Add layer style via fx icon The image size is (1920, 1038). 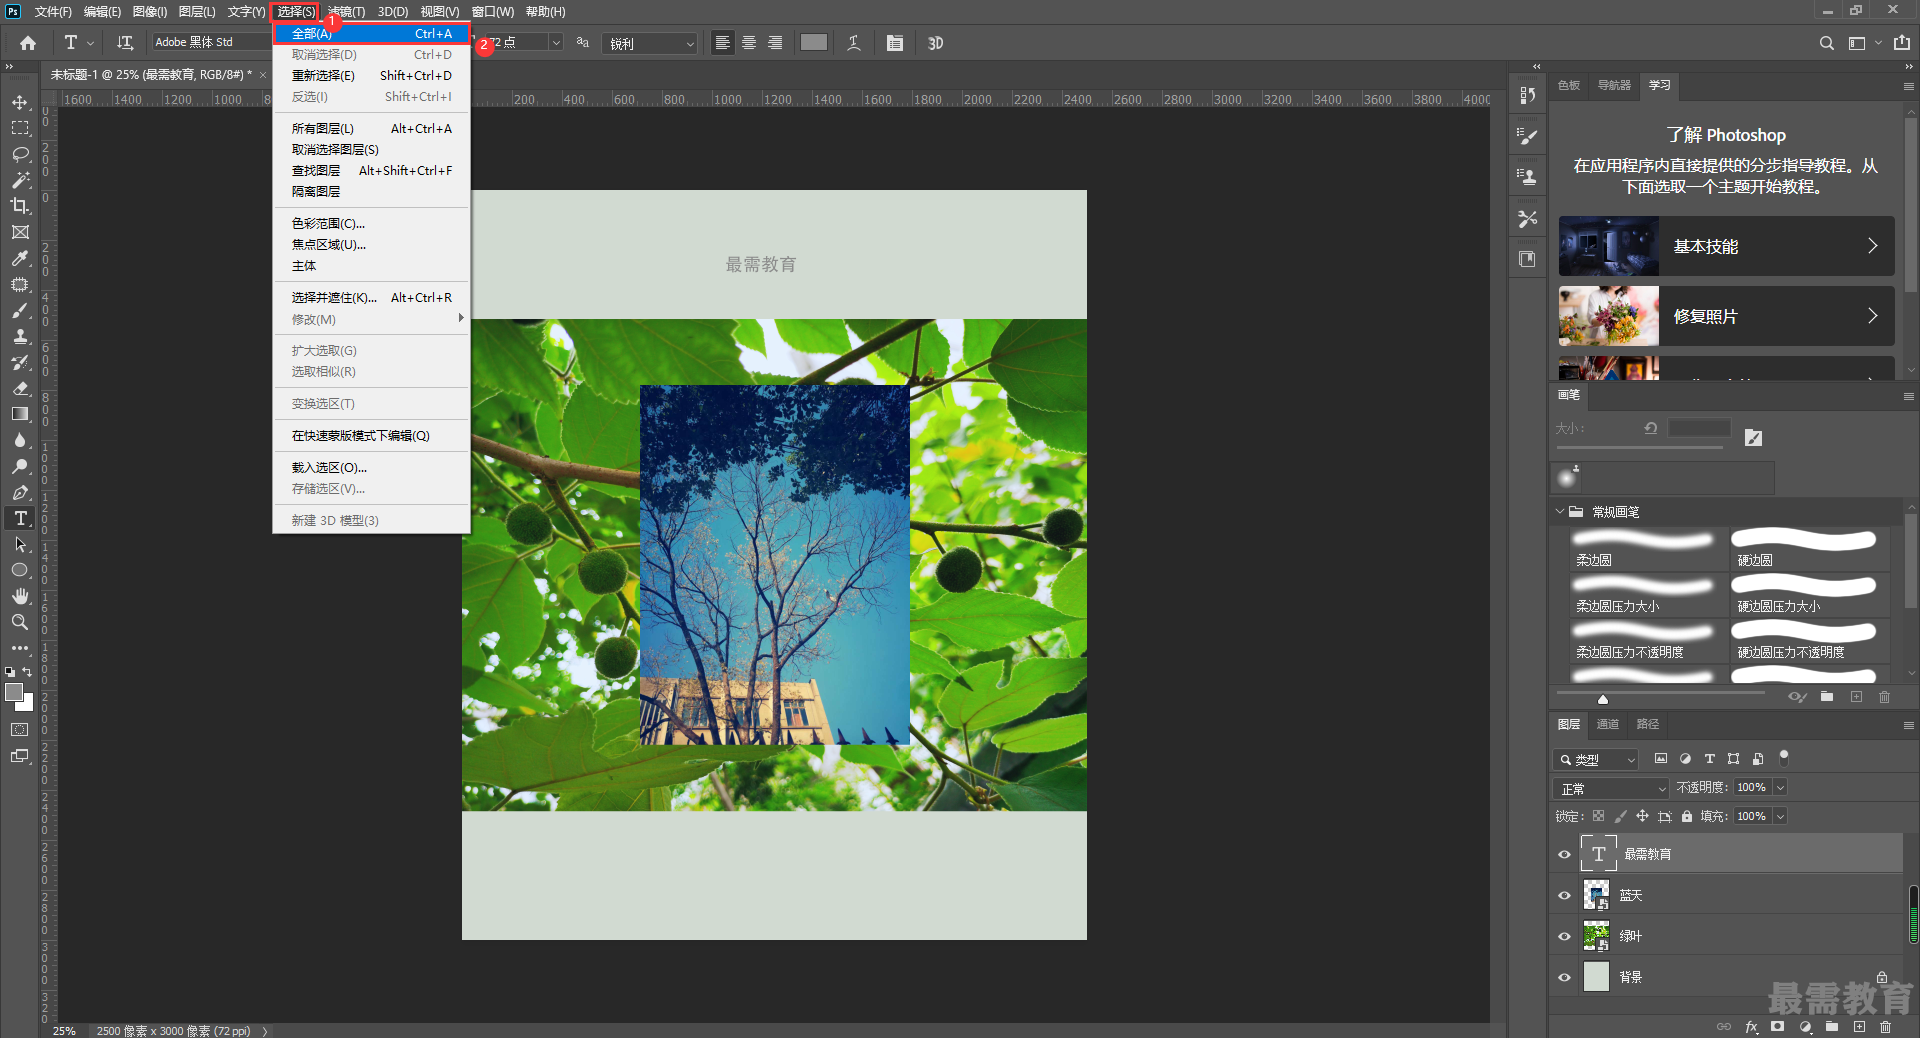coord(1751,1027)
